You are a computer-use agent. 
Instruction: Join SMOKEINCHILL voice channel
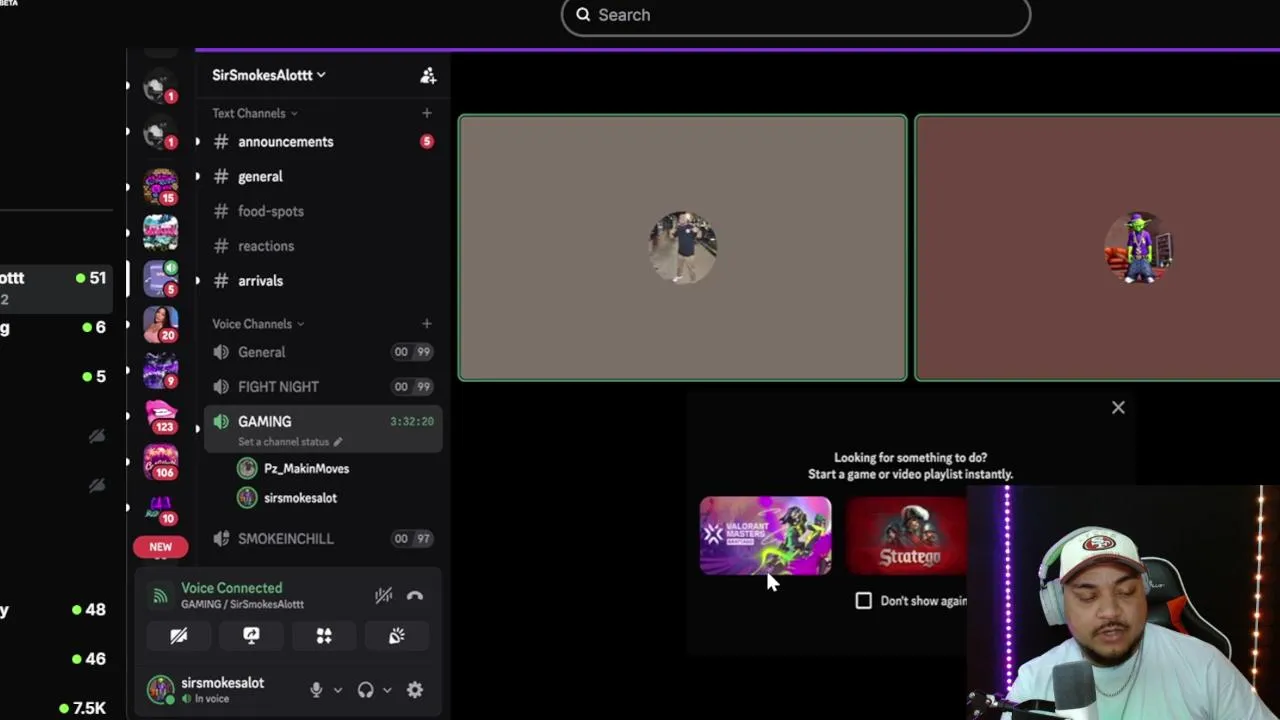(323, 539)
